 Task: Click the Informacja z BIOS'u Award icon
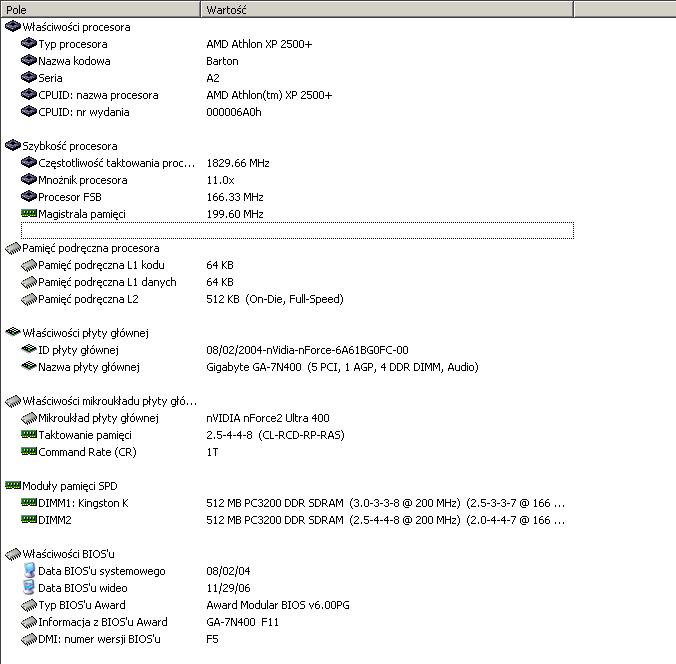28,621
